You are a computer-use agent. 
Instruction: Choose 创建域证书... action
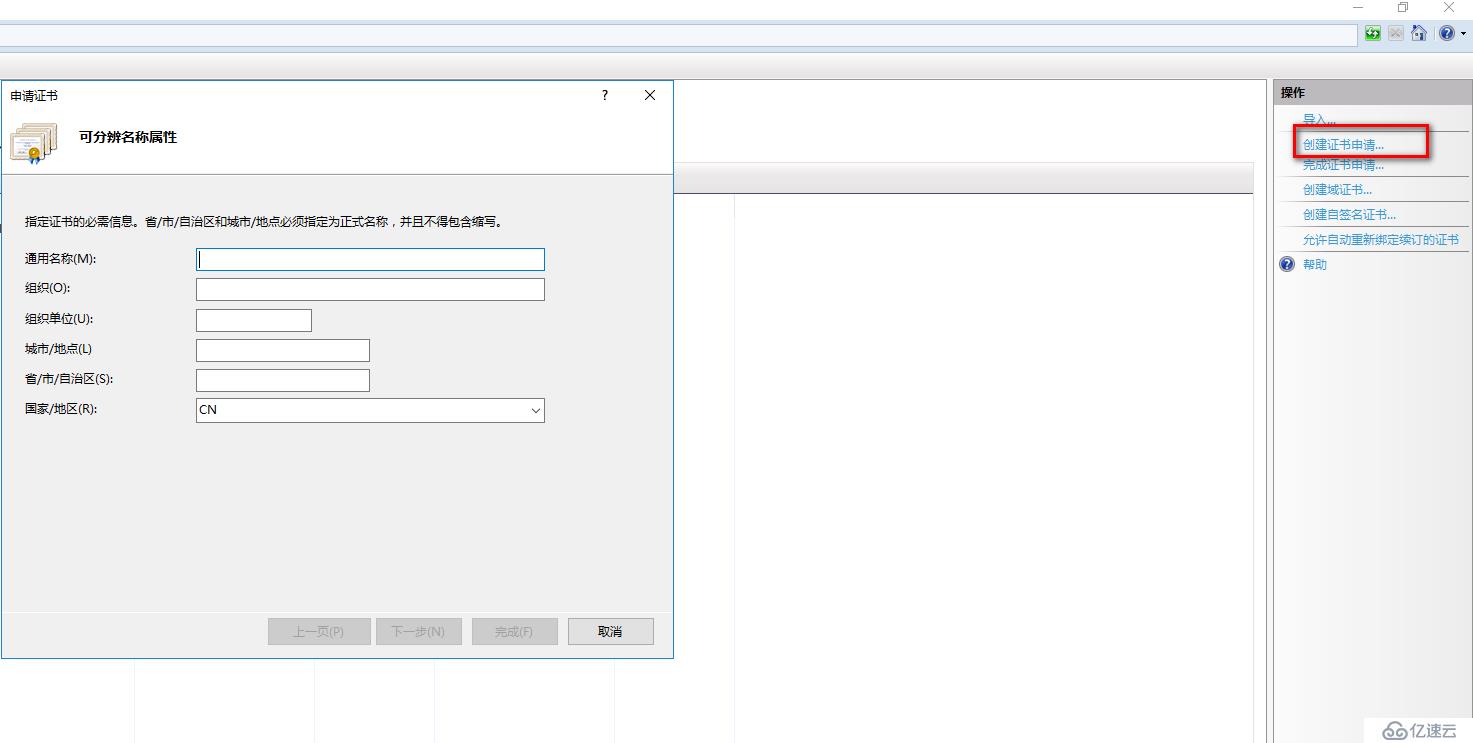(1337, 189)
